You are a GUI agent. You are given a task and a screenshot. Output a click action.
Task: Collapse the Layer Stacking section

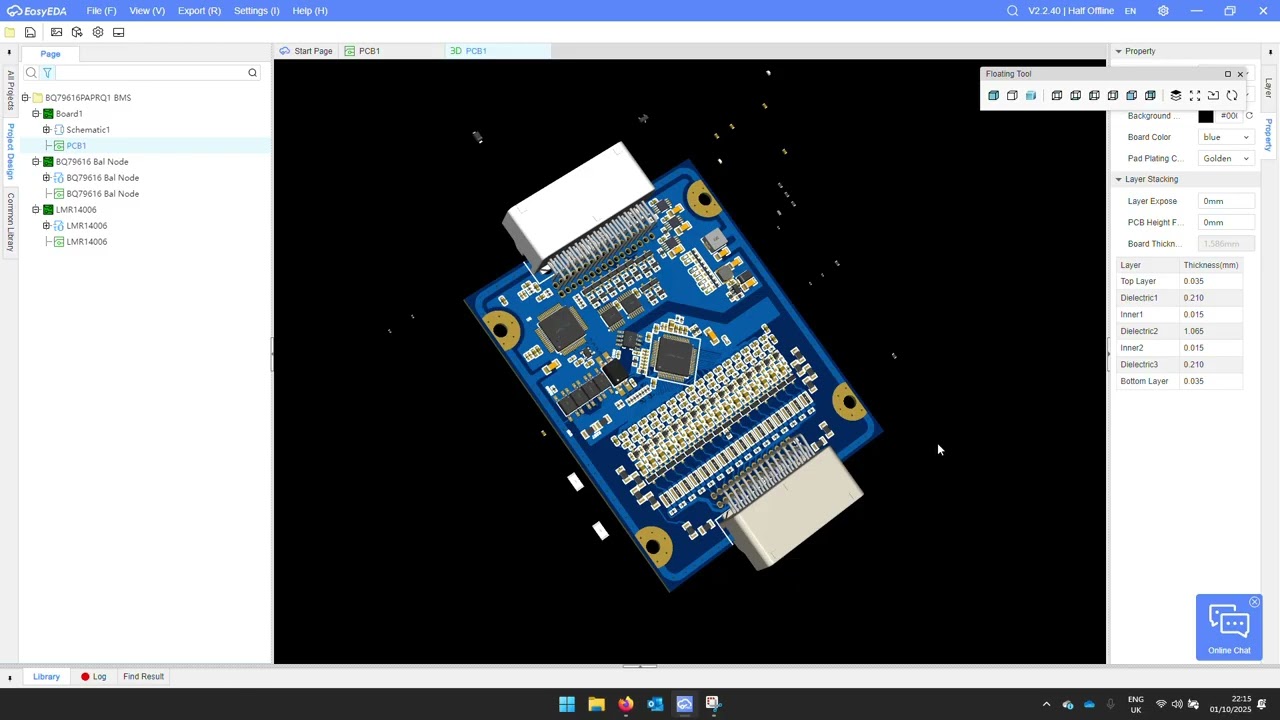pos(1119,179)
